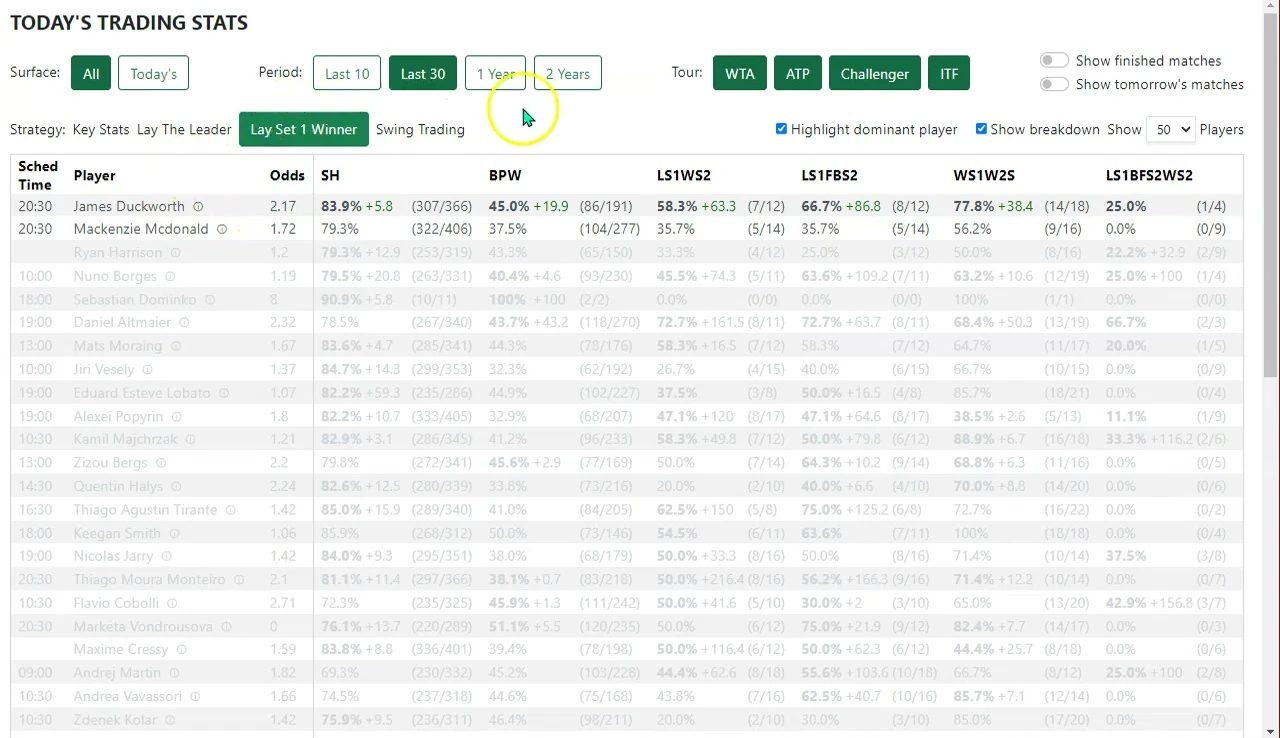Click player name Mackenzie Mcdonald
Screen dimensions: 1280x738
(x=141, y=229)
